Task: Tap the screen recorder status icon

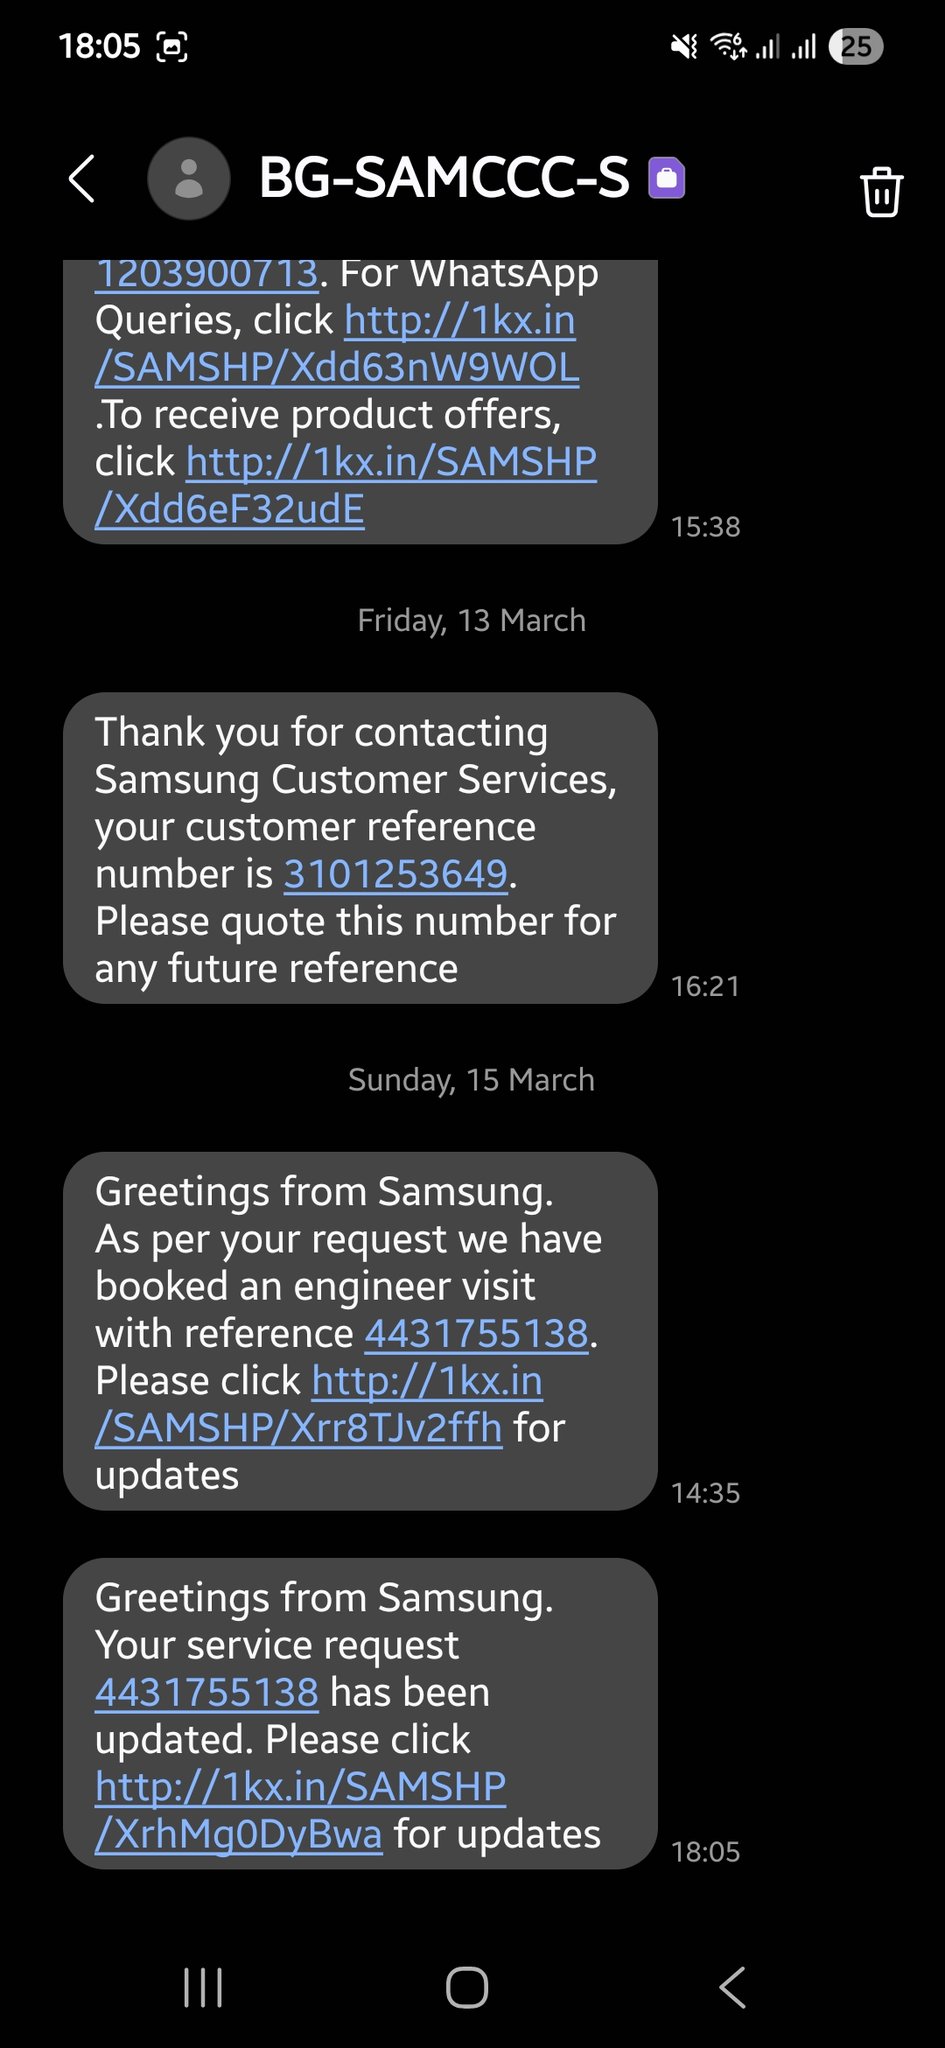Action: coord(172,47)
